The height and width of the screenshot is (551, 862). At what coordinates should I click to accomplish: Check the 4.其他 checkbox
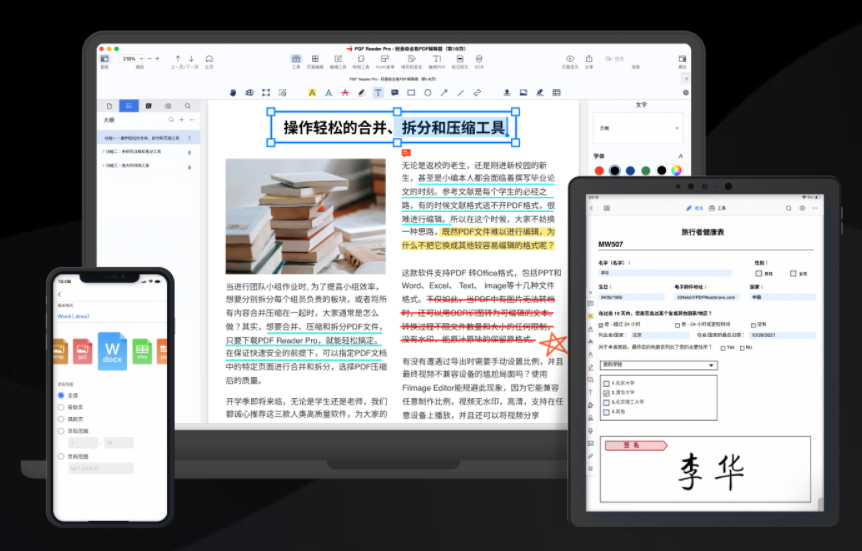(x=606, y=411)
